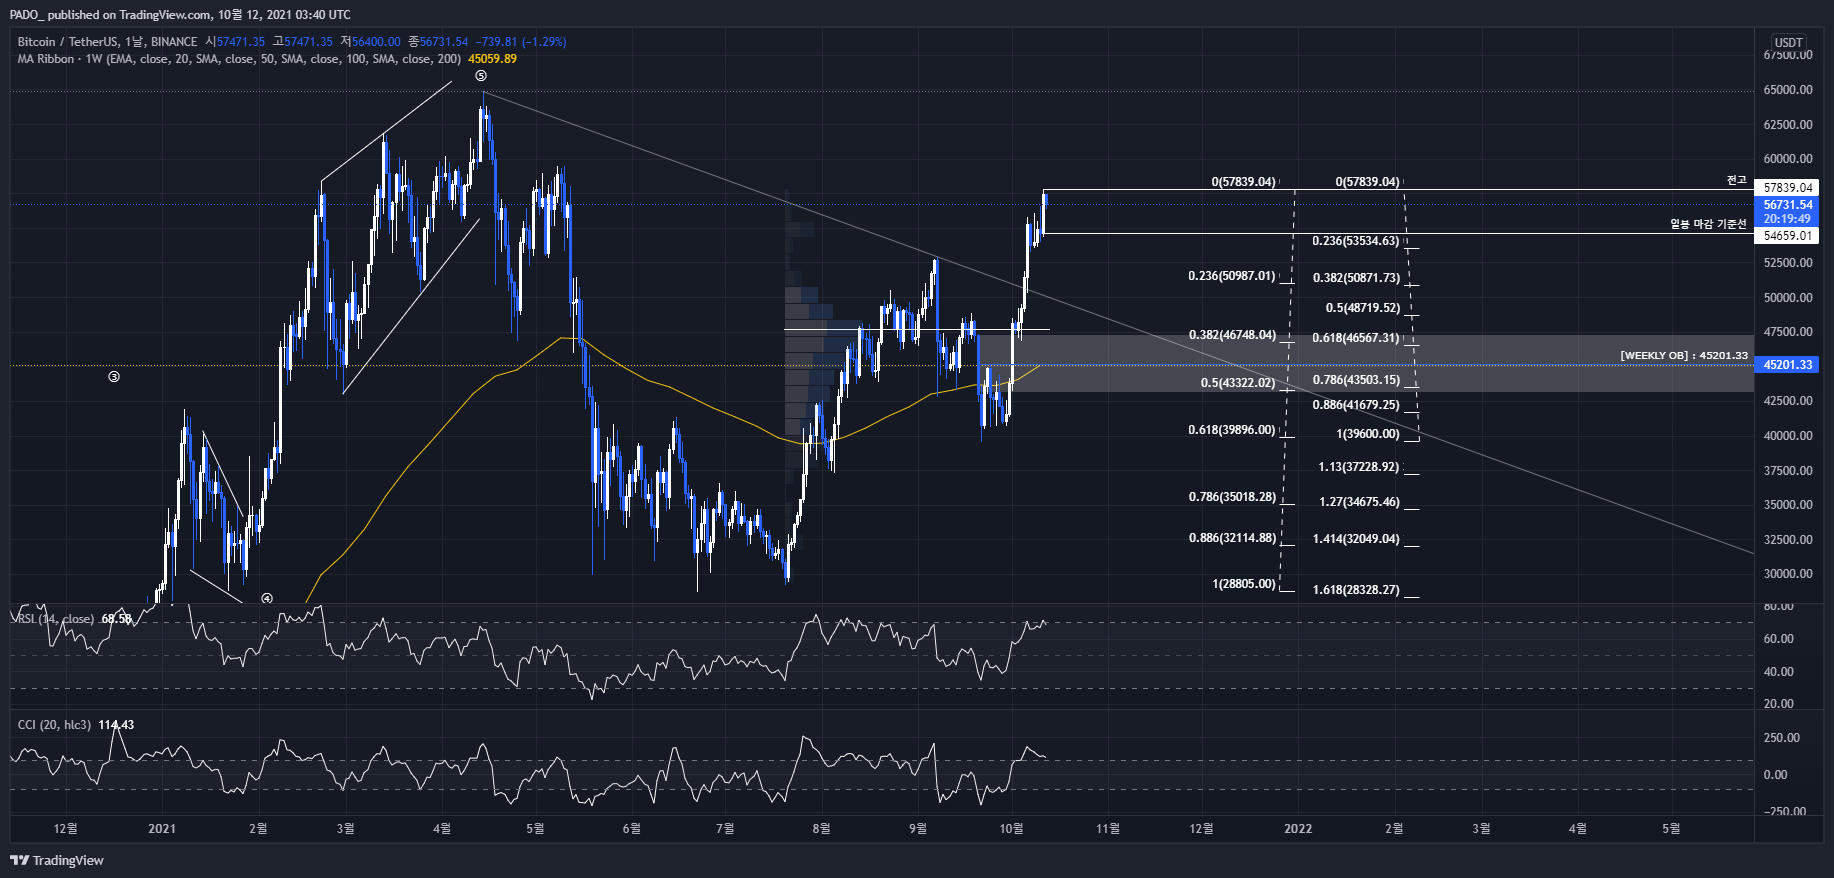Click the current price label 56731.54
Image resolution: width=1834 pixels, height=878 pixels.
tap(1787, 205)
